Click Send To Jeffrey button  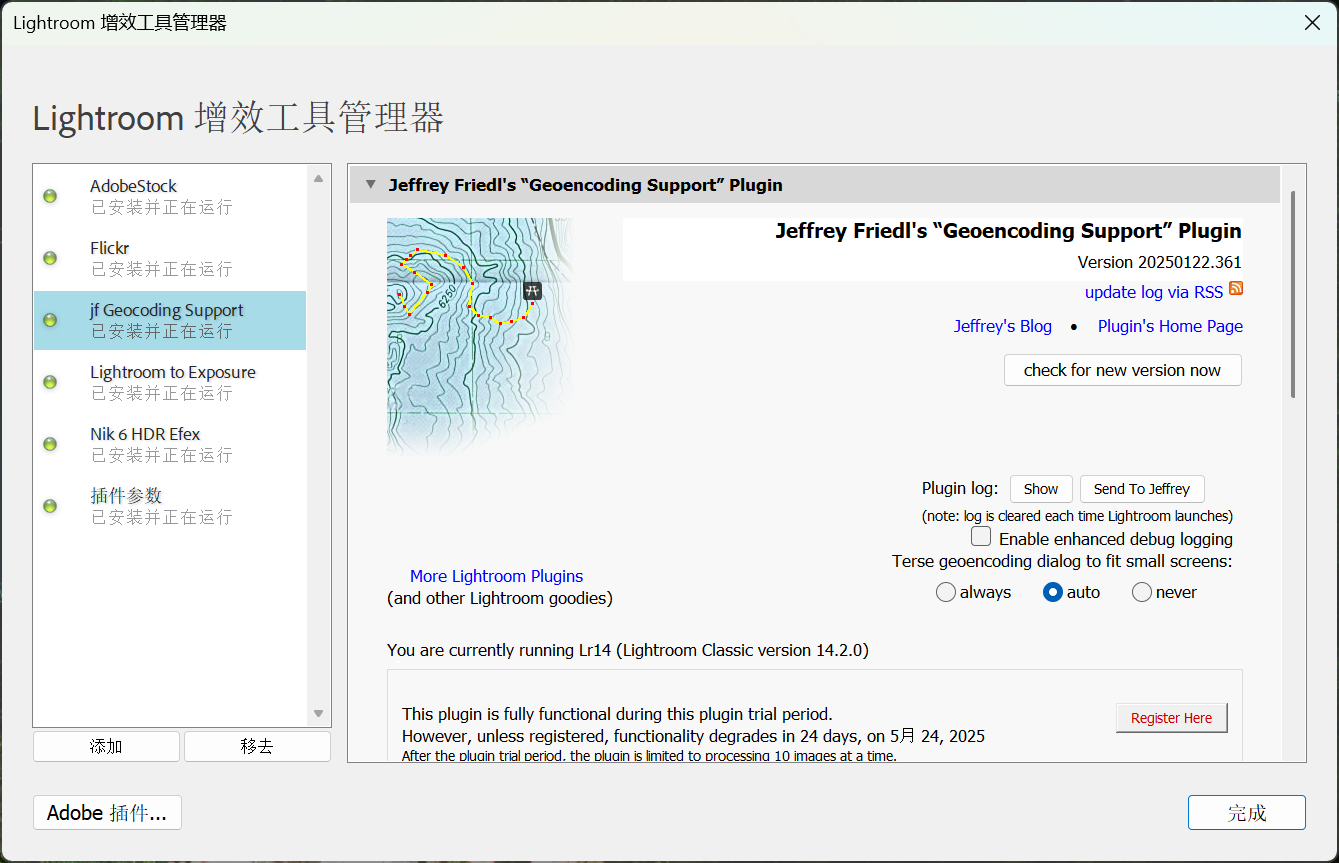point(1142,489)
